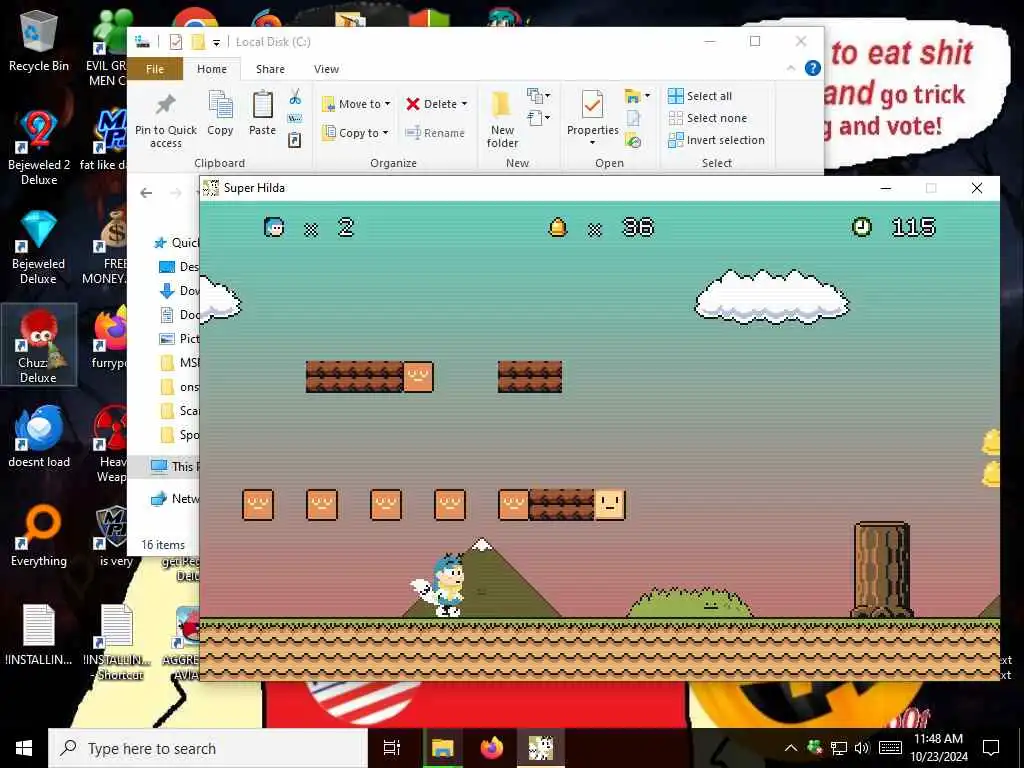Screen dimensions: 1024x768
Task: Click the network tray icon
Action: (x=839, y=748)
